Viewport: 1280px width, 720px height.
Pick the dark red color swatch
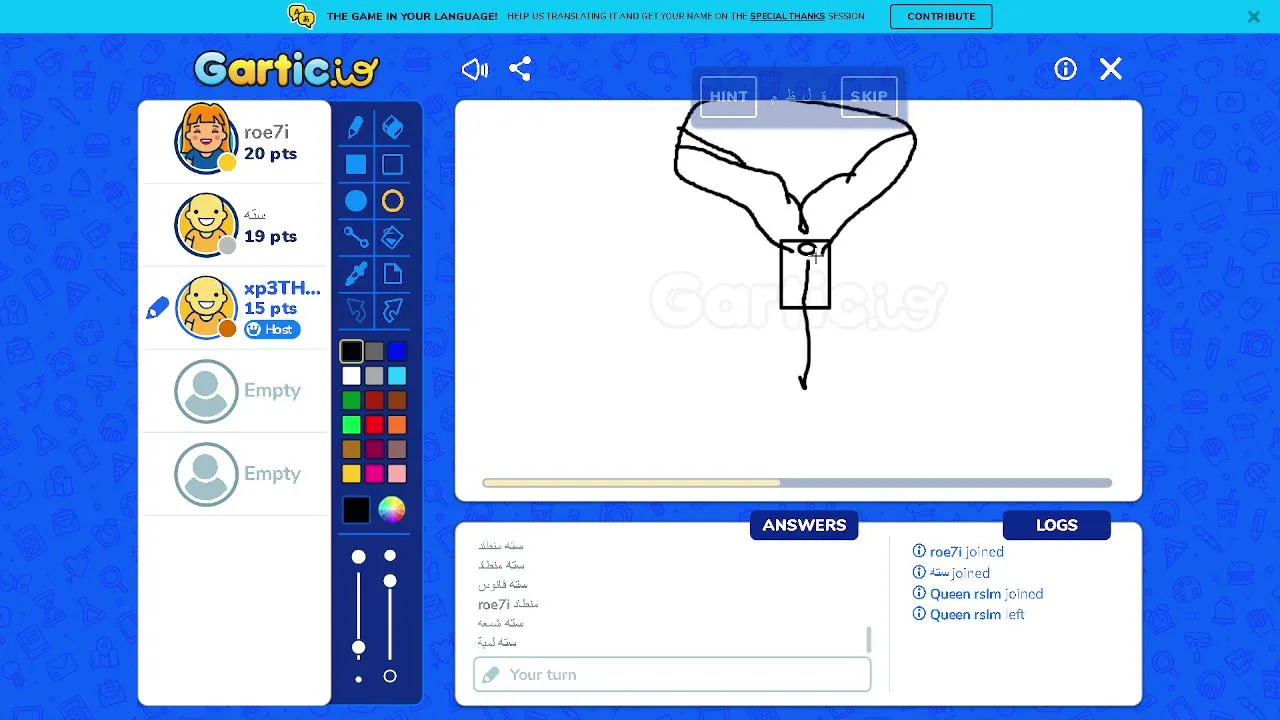tap(374, 400)
